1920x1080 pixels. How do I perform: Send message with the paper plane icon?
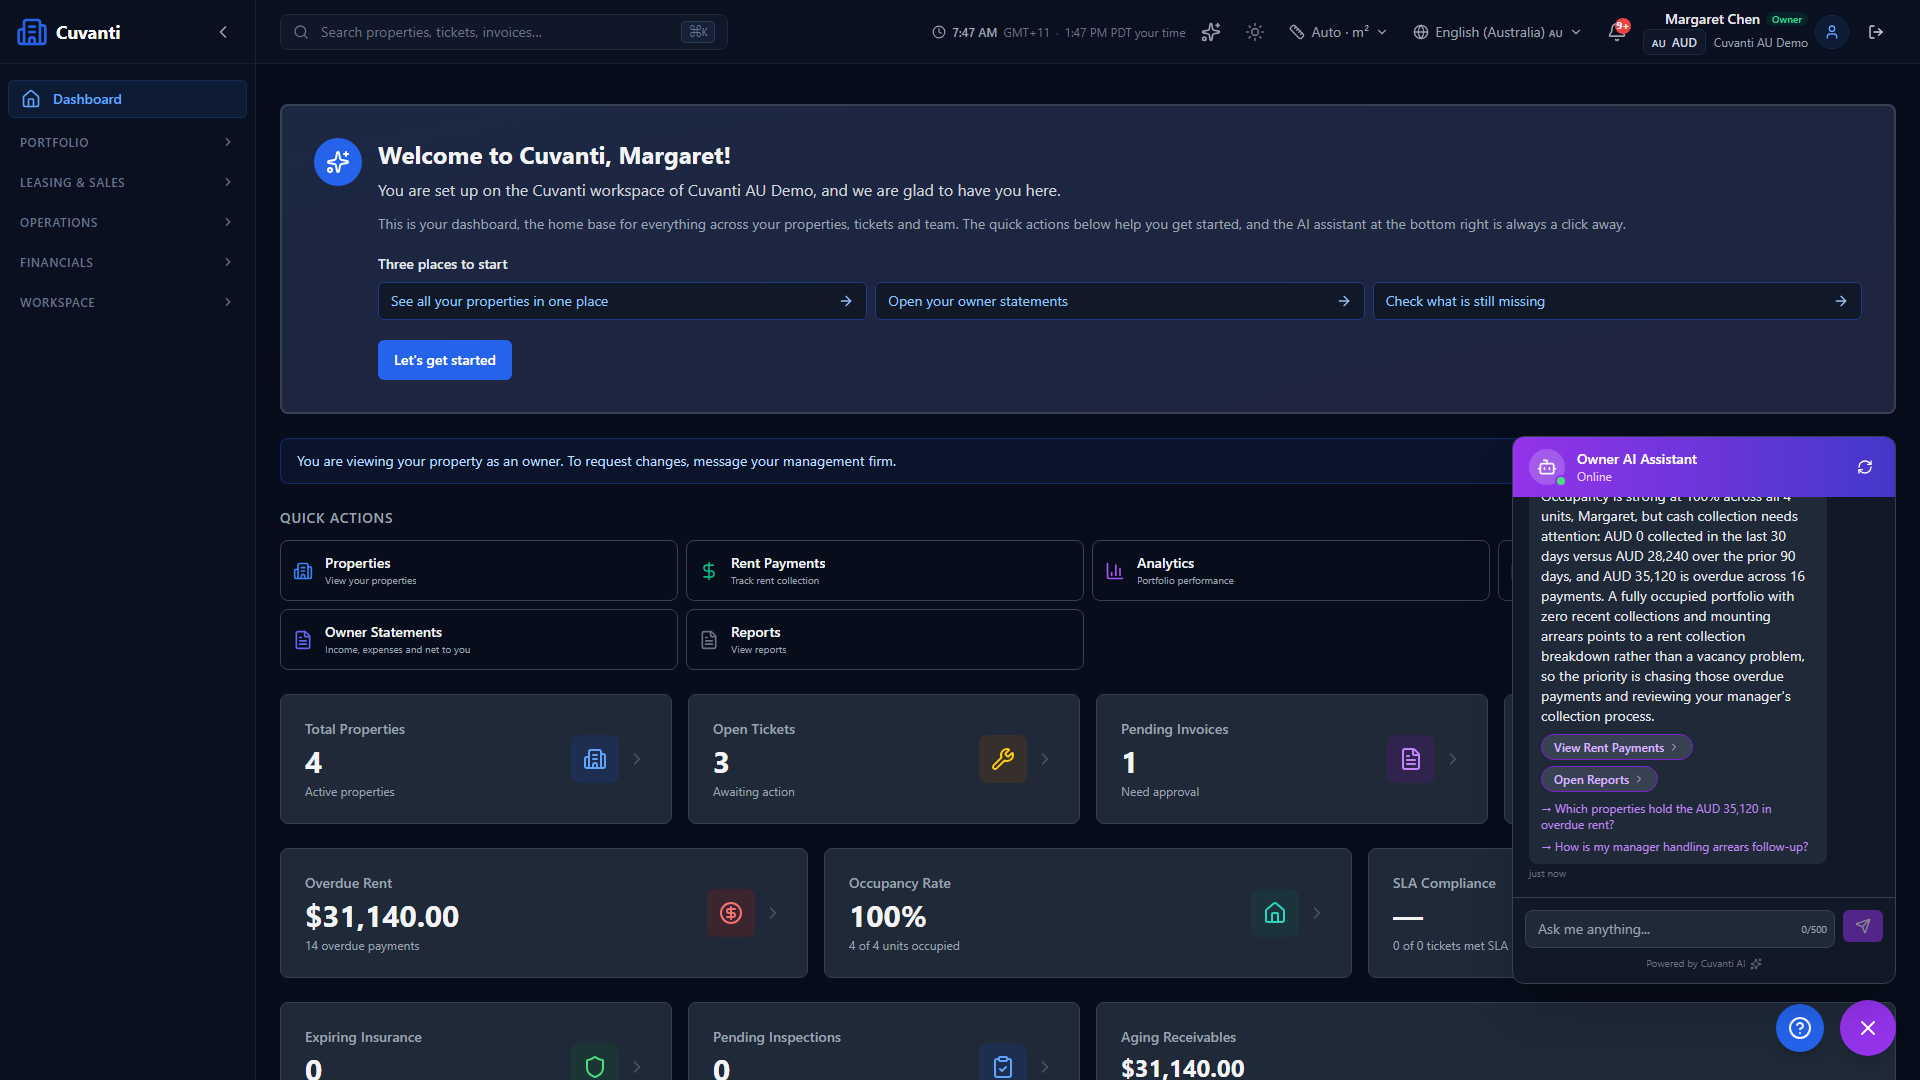click(x=1863, y=926)
